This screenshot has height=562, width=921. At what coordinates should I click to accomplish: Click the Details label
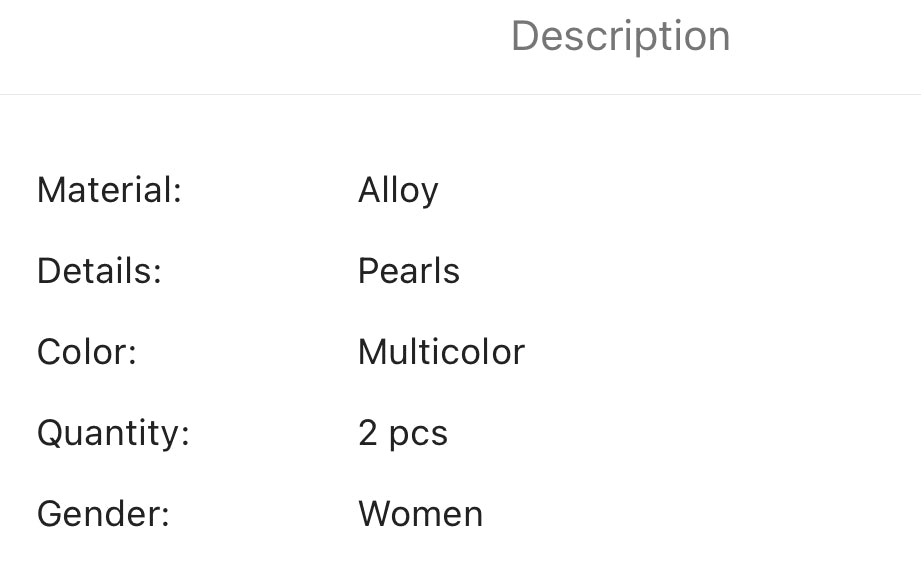(x=99, y=271)
